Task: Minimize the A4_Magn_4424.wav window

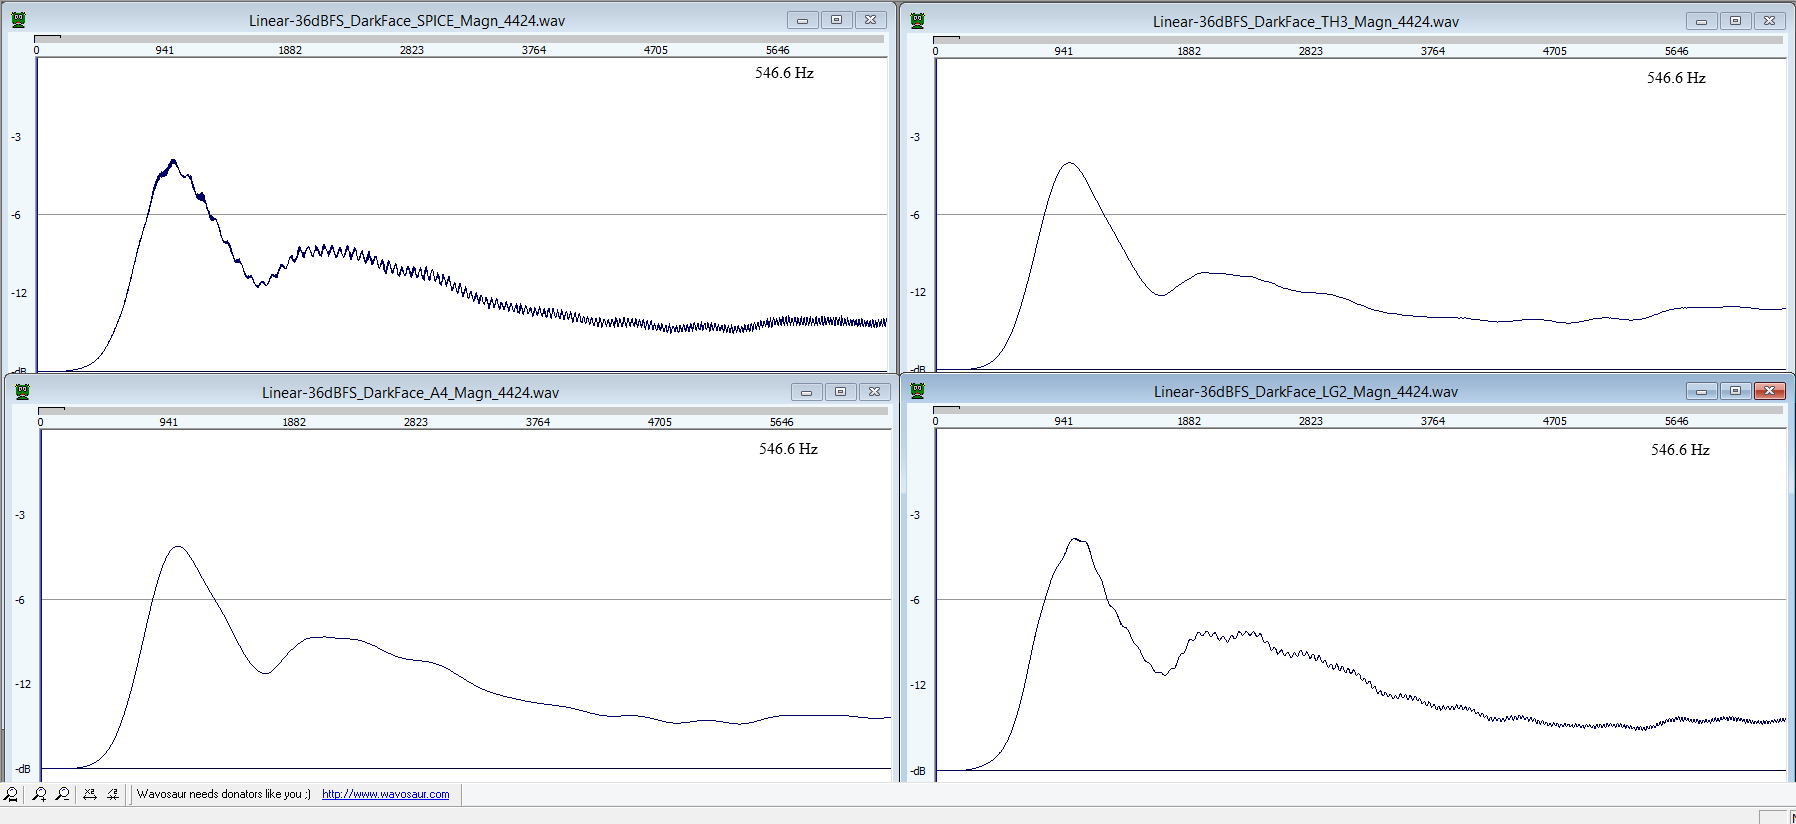Action: [806, 392]
